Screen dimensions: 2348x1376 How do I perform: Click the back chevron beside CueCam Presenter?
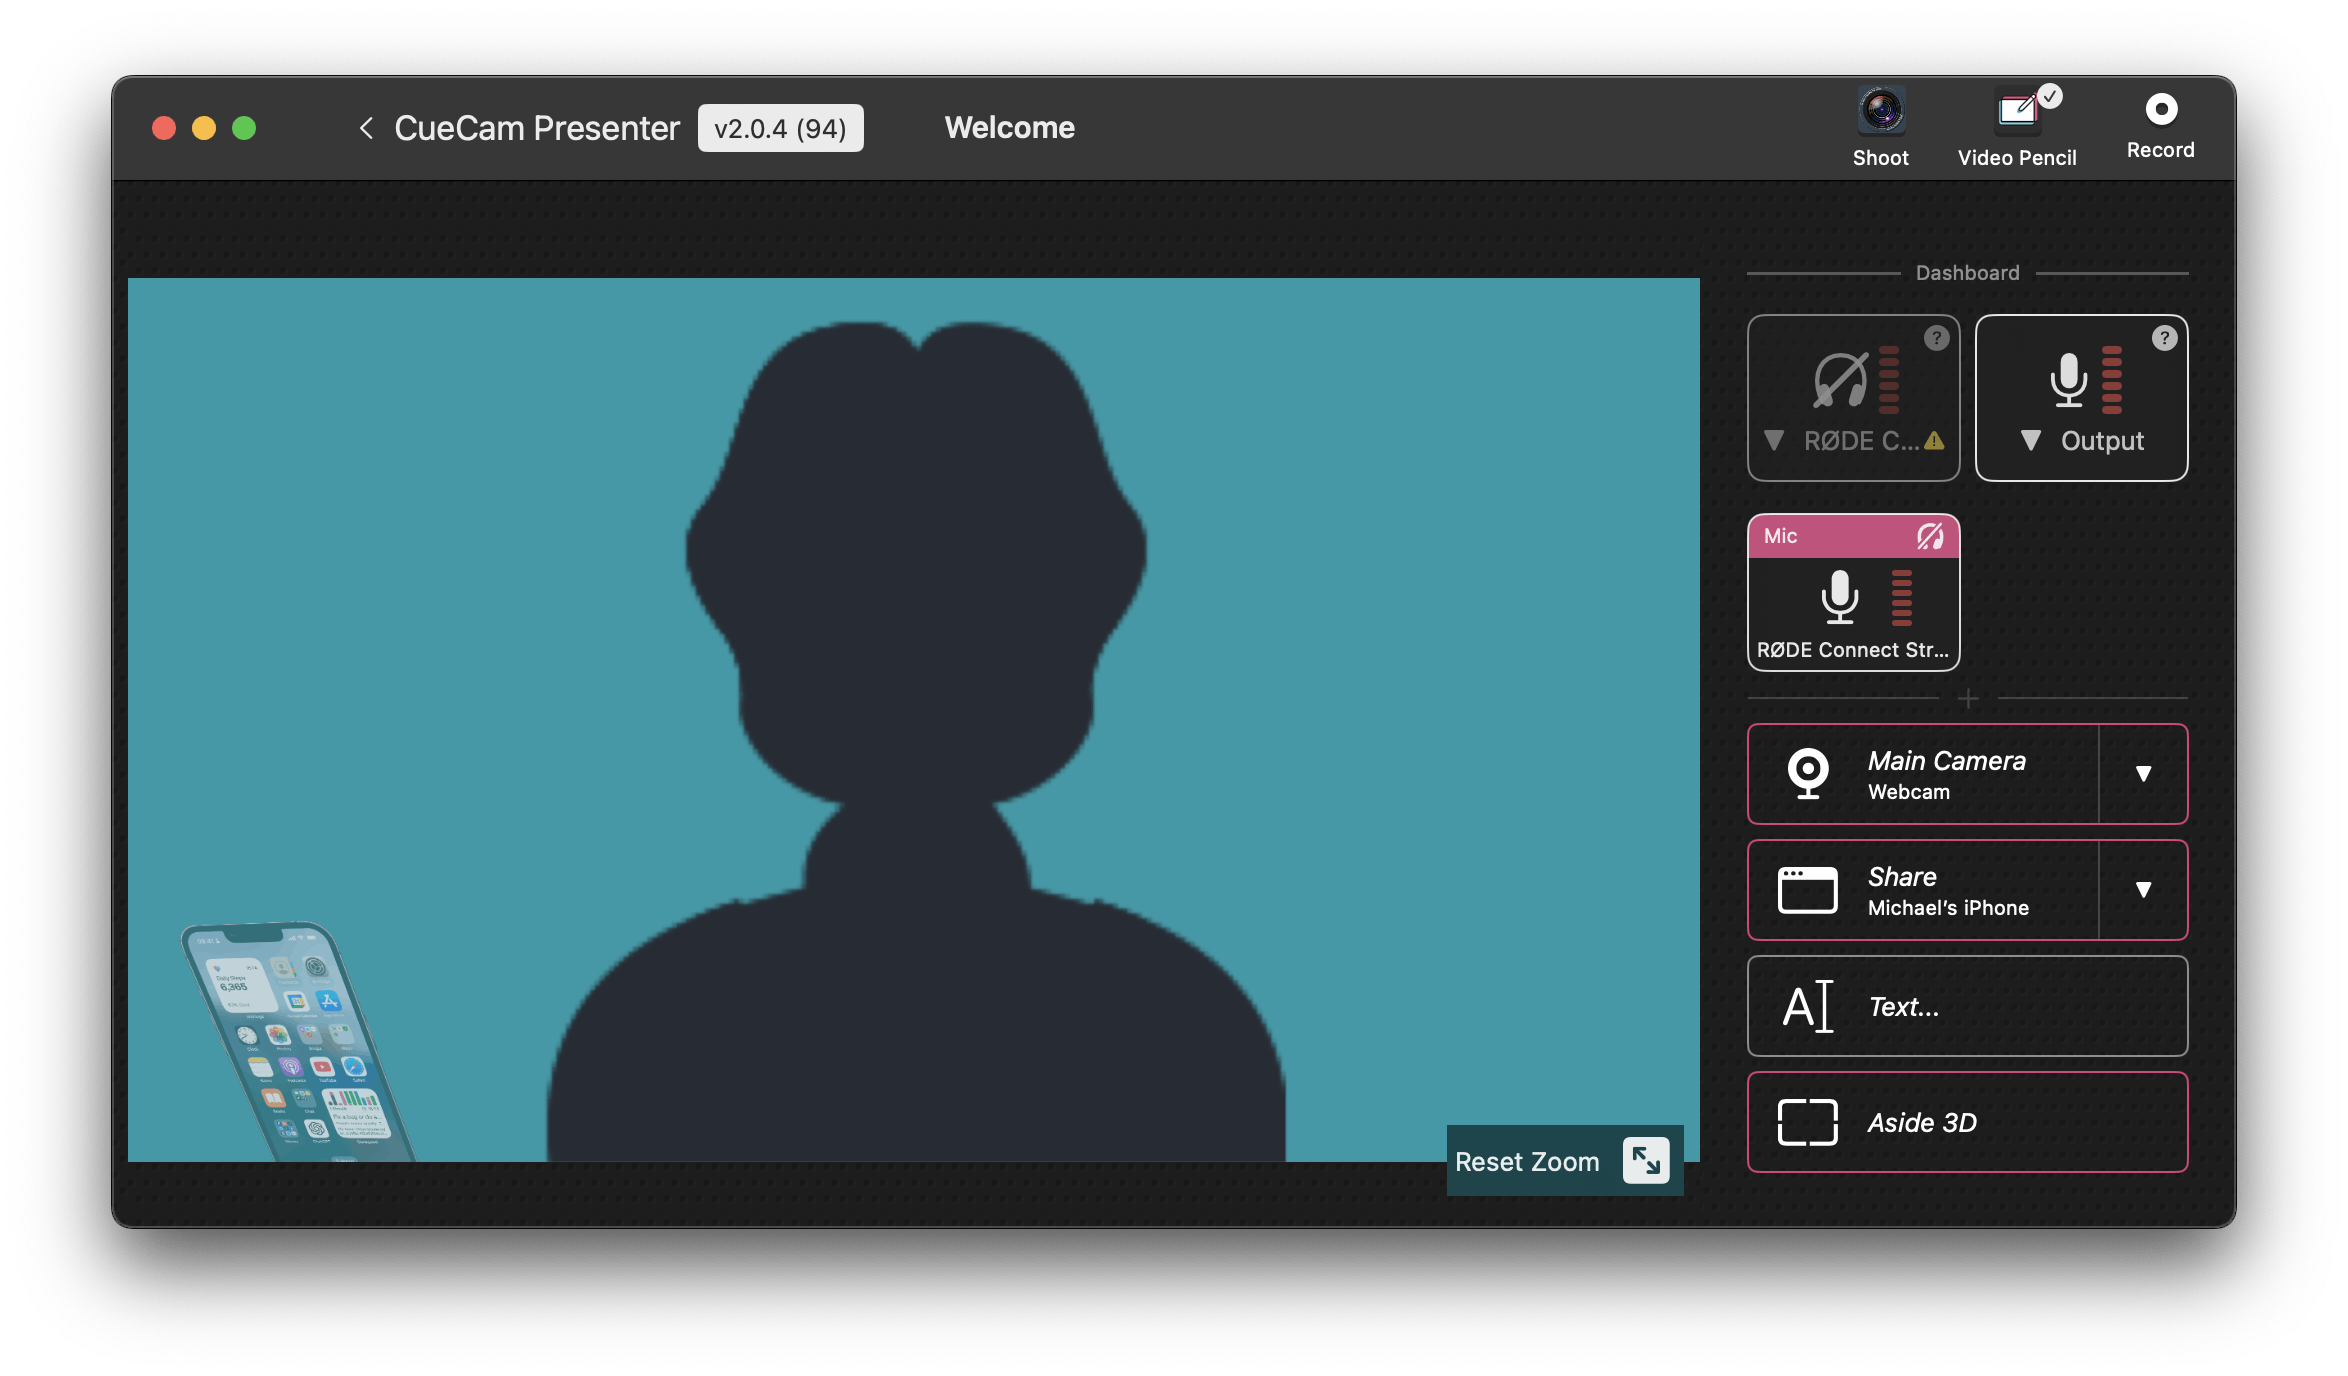pyautogui.click(x=366, y=128)
